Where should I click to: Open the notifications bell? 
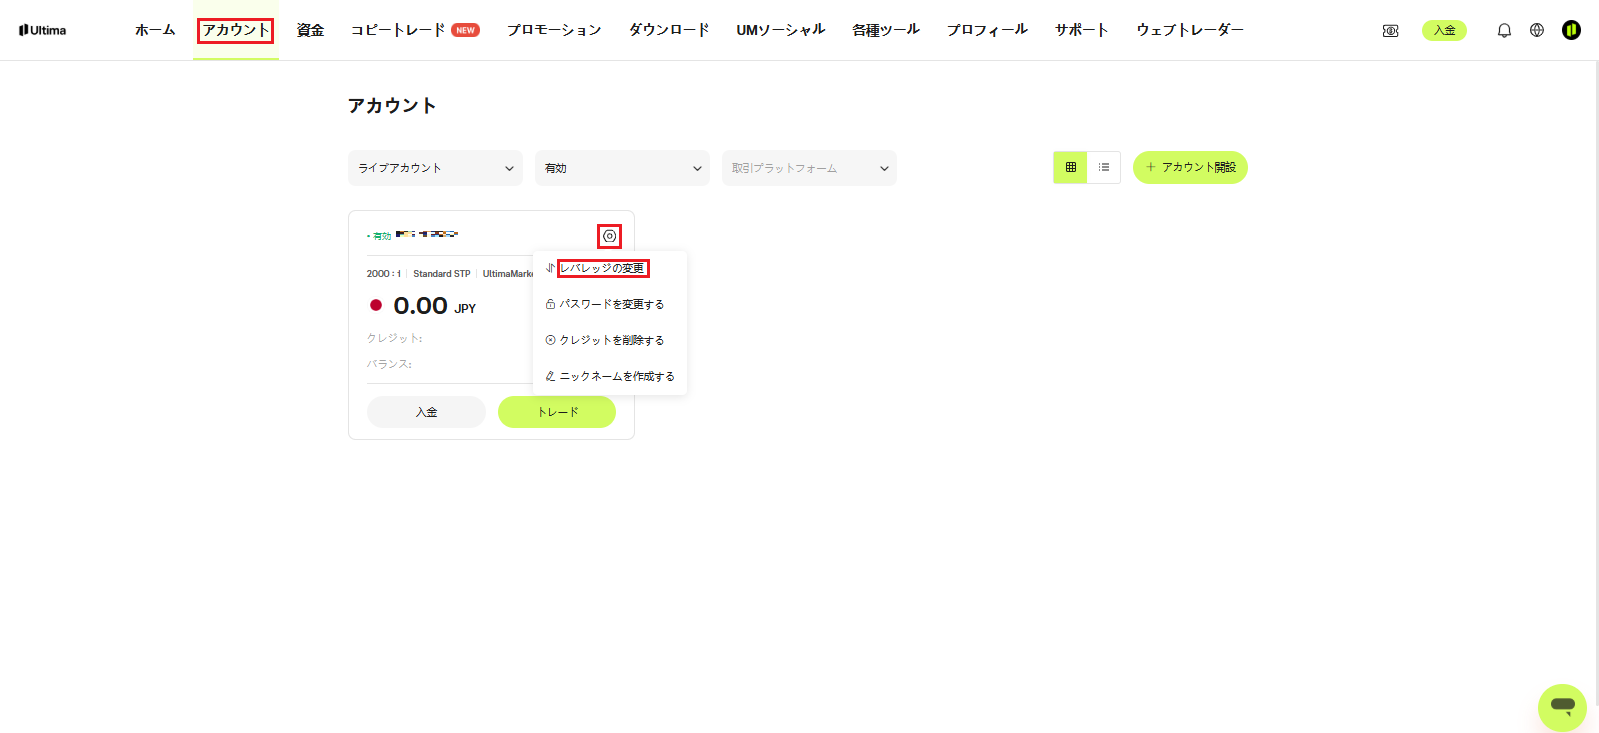1504,30
